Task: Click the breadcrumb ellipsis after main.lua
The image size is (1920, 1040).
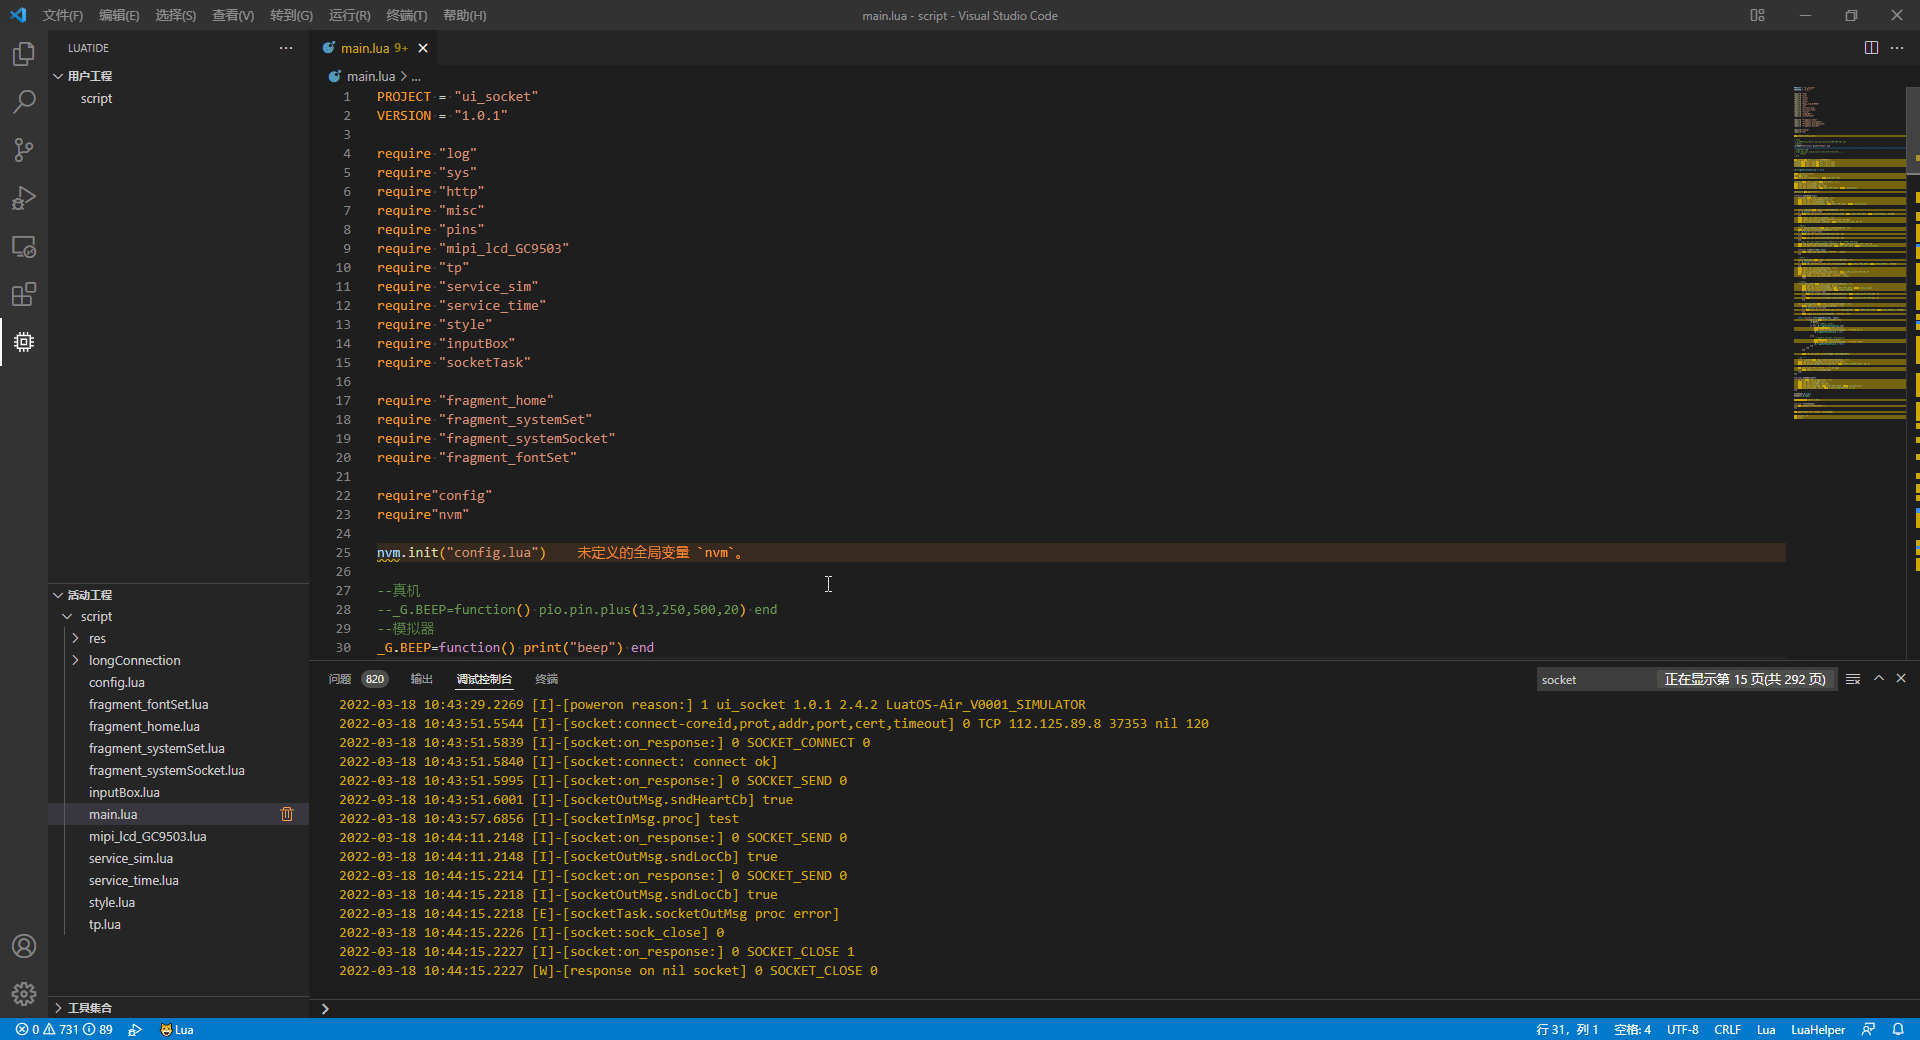Action: coord(416,76)
